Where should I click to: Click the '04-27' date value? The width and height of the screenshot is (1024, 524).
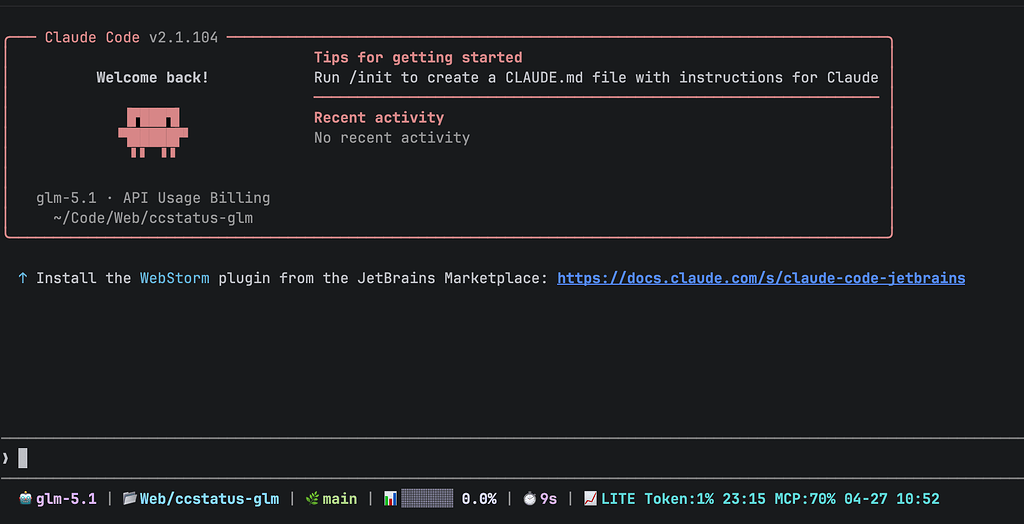(866, 499)
